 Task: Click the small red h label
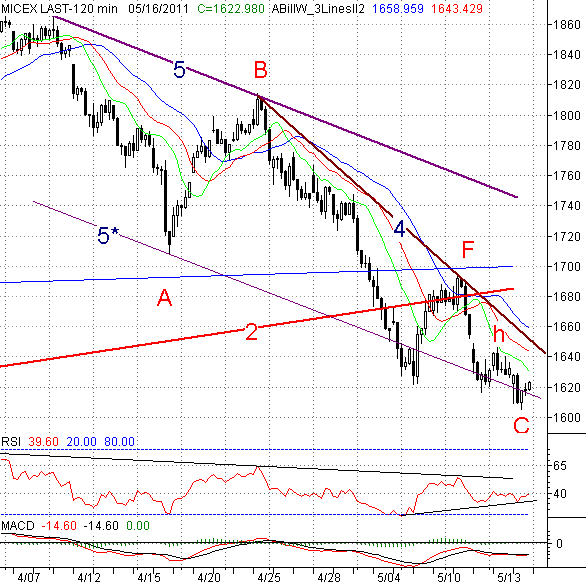[499, 334]
